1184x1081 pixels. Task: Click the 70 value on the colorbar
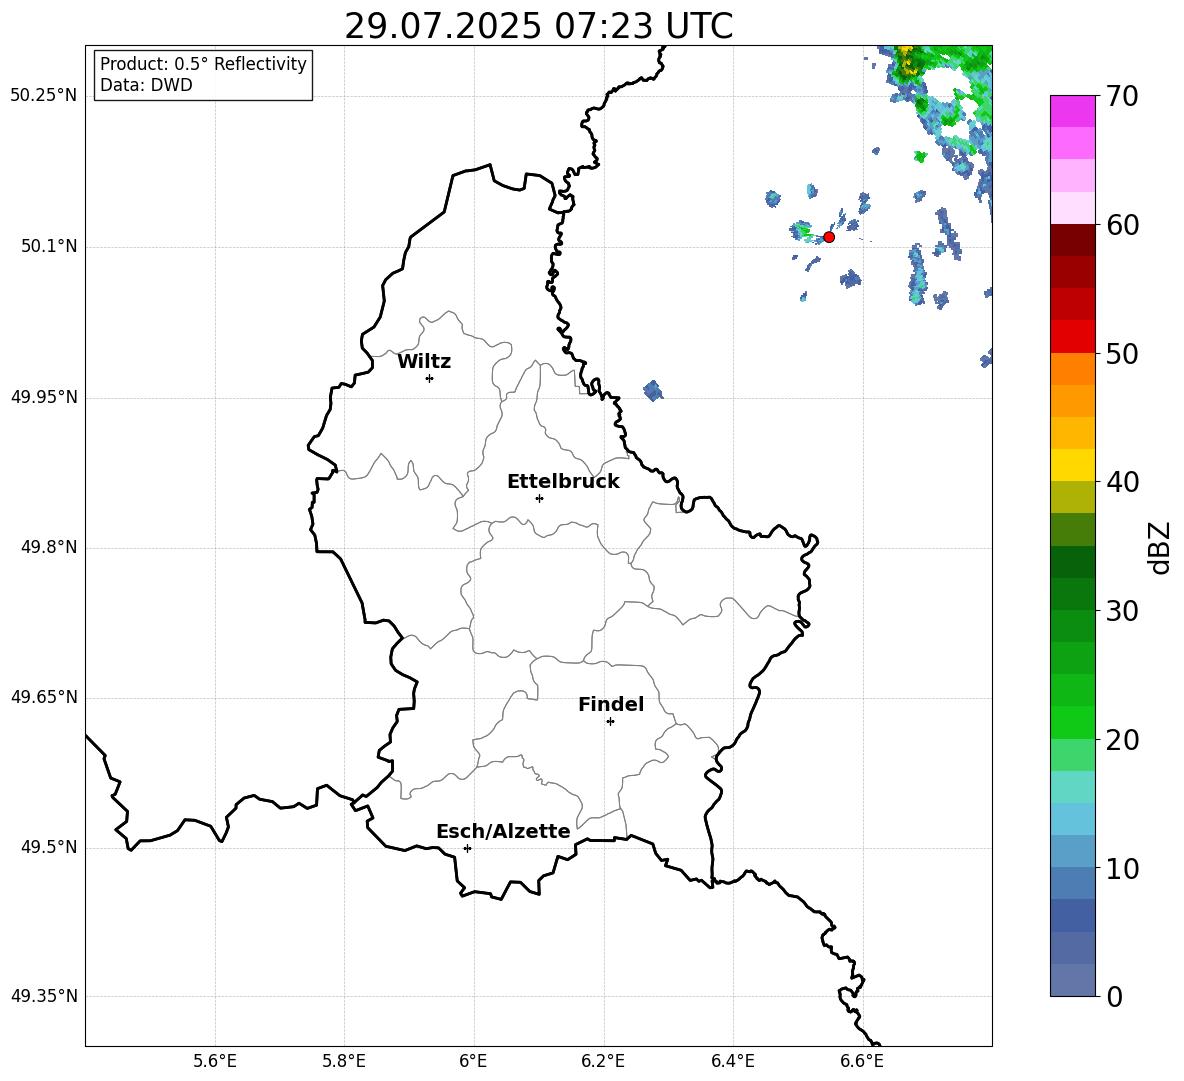(1122, 96)
